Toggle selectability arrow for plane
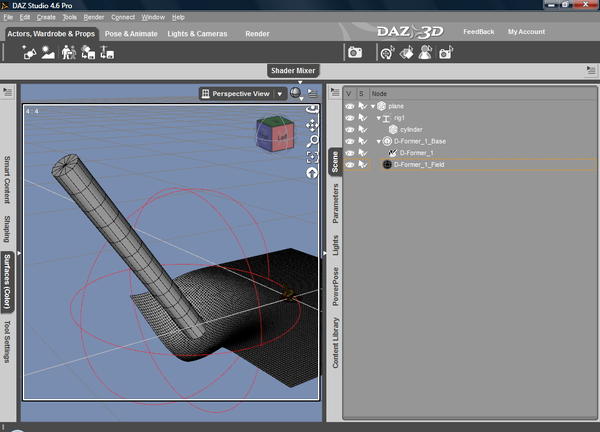Screen dimensions: 600x432 click(362, 106)
